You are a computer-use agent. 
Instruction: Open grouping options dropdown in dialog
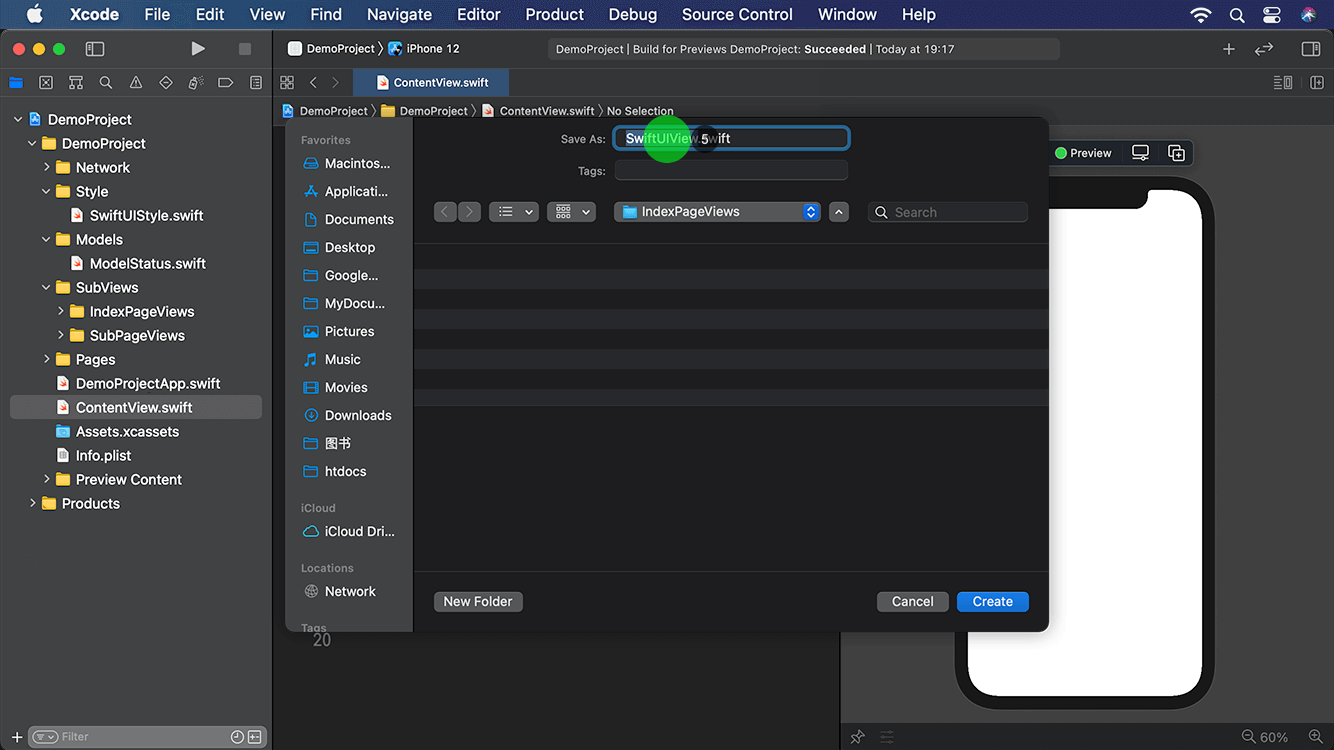[x=572, y=212]
